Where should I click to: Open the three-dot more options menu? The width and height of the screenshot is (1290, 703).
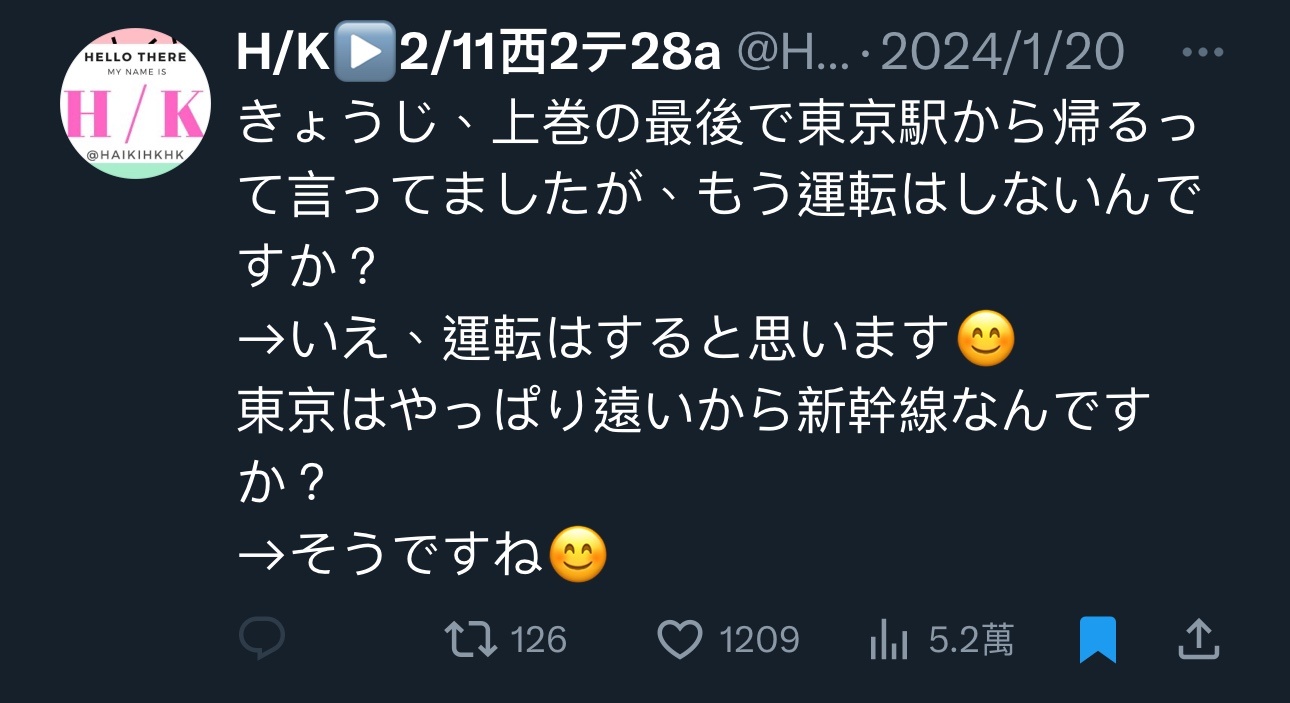pos(1203,52)
